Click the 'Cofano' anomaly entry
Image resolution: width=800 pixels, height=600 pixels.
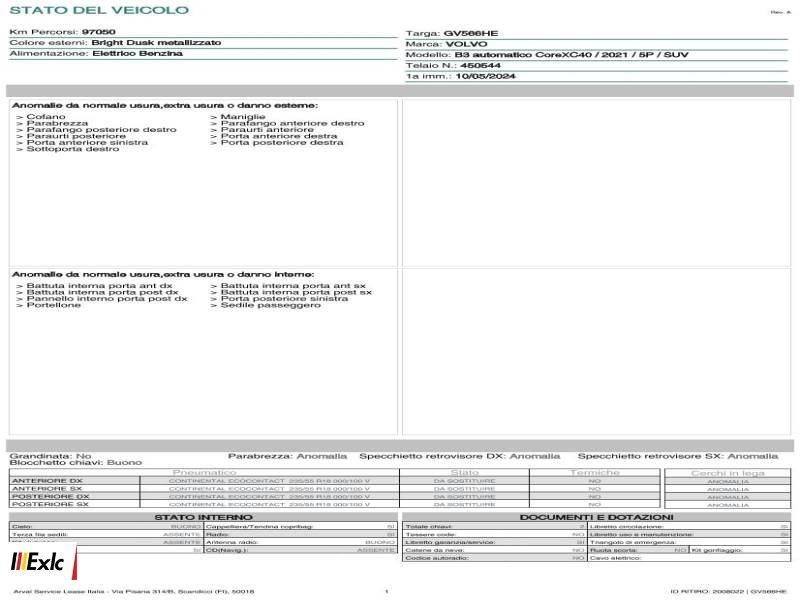46,117
